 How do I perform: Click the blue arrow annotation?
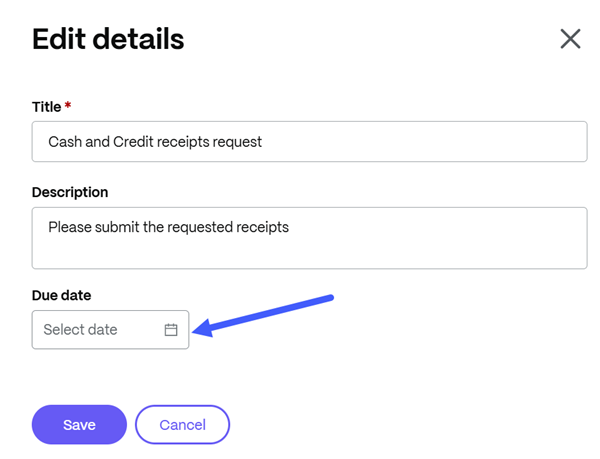coord(262,316)
